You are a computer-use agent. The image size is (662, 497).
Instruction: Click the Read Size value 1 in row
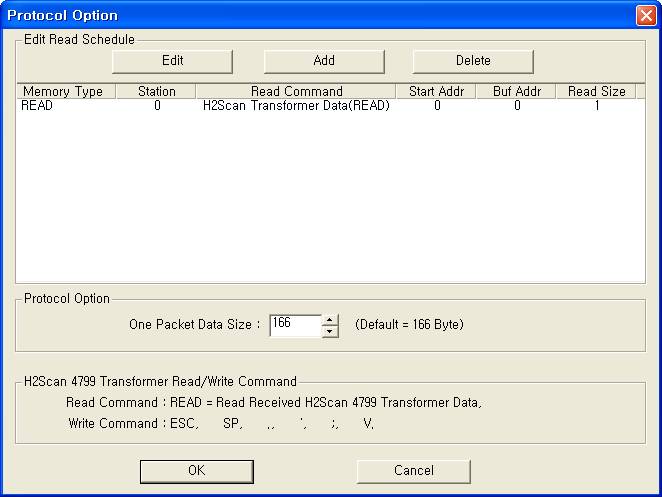(x=597, y=105)
